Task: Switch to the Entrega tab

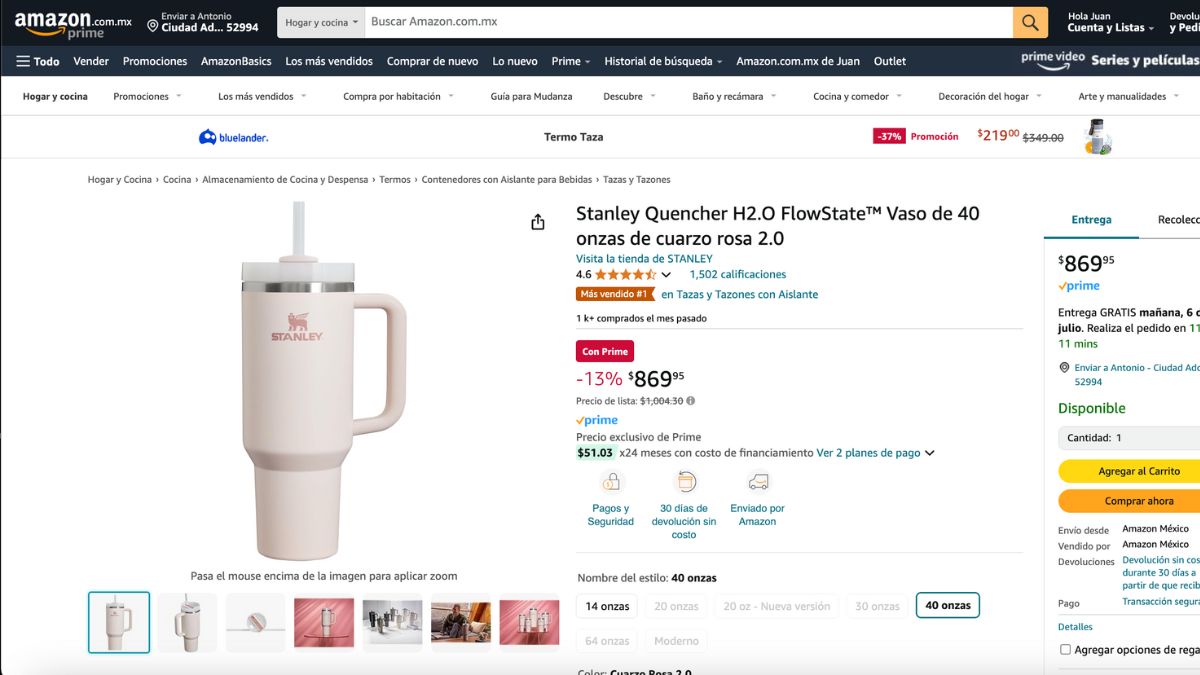Action: click(1091, 220)
